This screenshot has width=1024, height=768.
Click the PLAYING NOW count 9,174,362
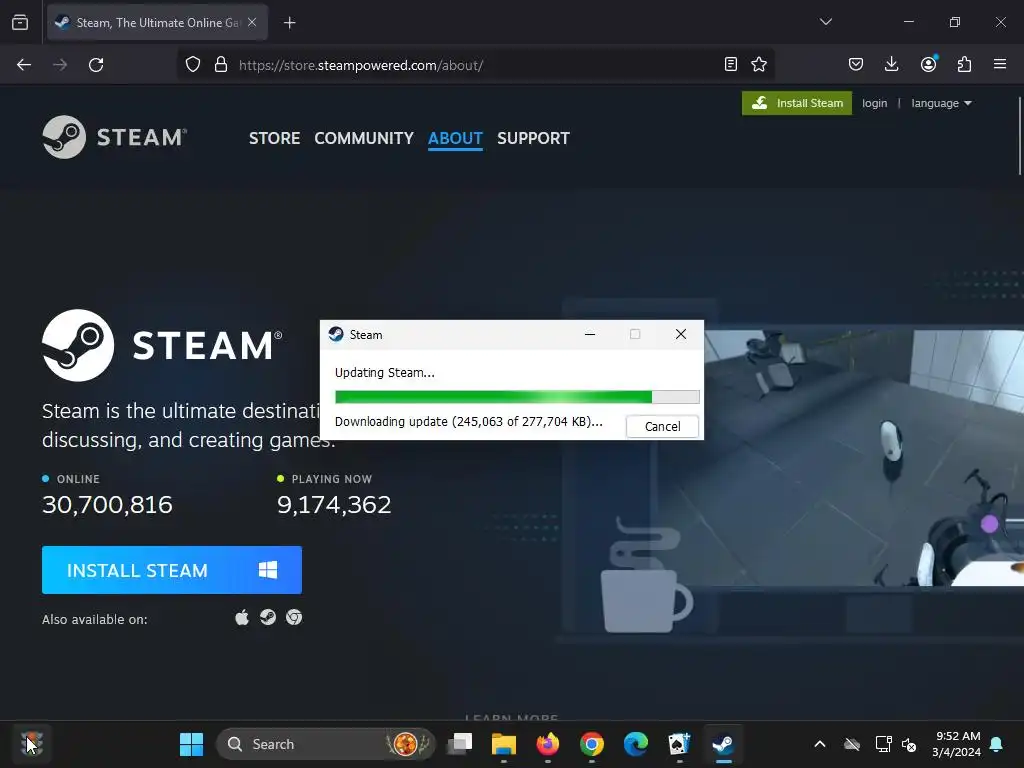334,505
